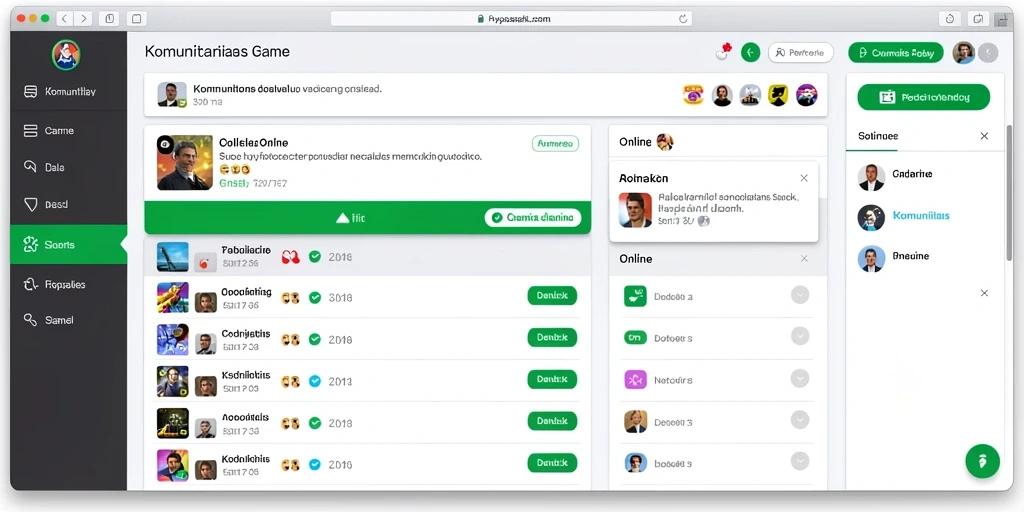Click the Dala search icon in sidebar
Image resolution: width=1024 pixels, height=512 pixels.
[x=30, y=167]
